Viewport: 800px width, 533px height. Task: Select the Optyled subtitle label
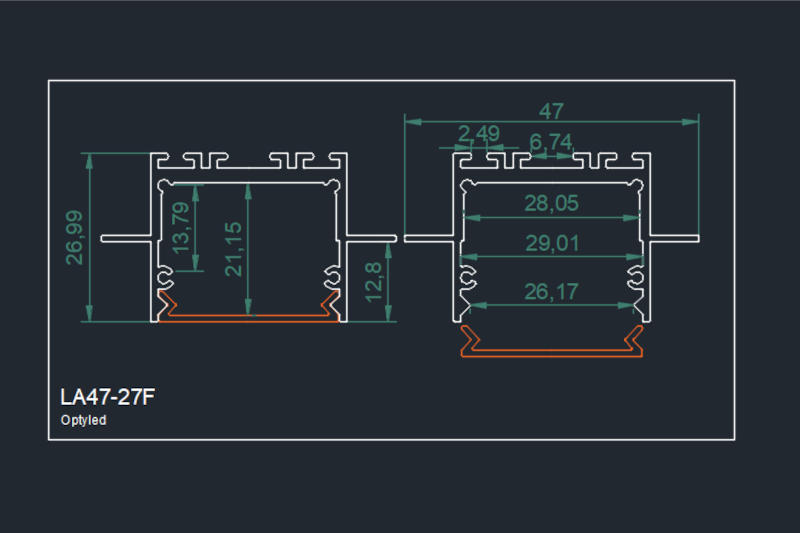pyautogui.click(x=84, y=421)
